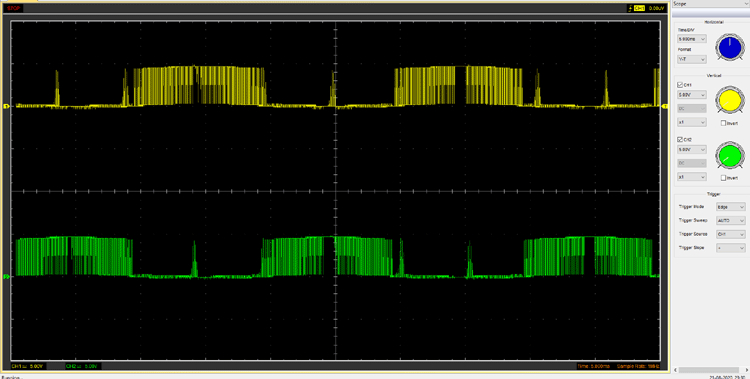Click the green CH2 zero-level marker at left edge

point(6,277)
